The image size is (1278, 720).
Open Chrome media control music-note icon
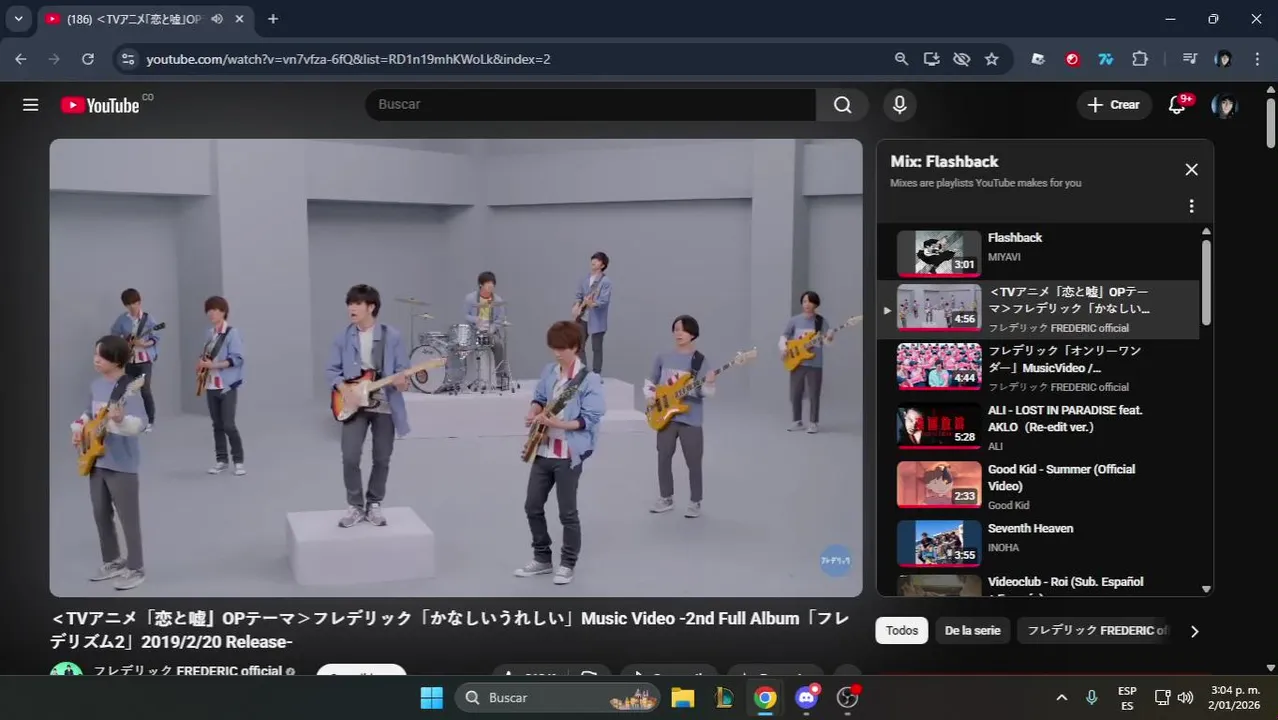pyautogui.click(x=1189, y=59)
